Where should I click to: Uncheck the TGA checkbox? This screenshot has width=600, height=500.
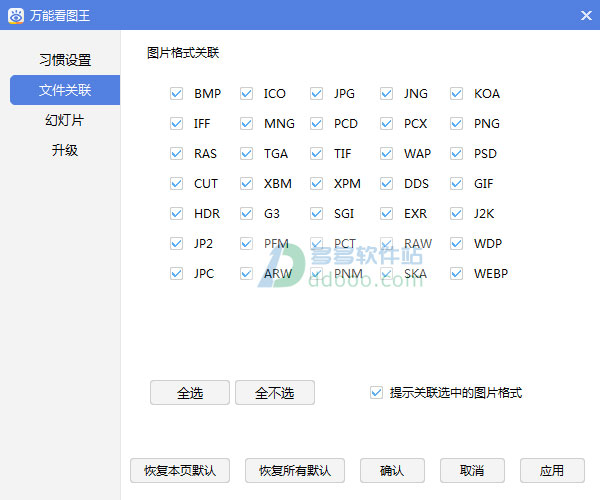(246, 154)
